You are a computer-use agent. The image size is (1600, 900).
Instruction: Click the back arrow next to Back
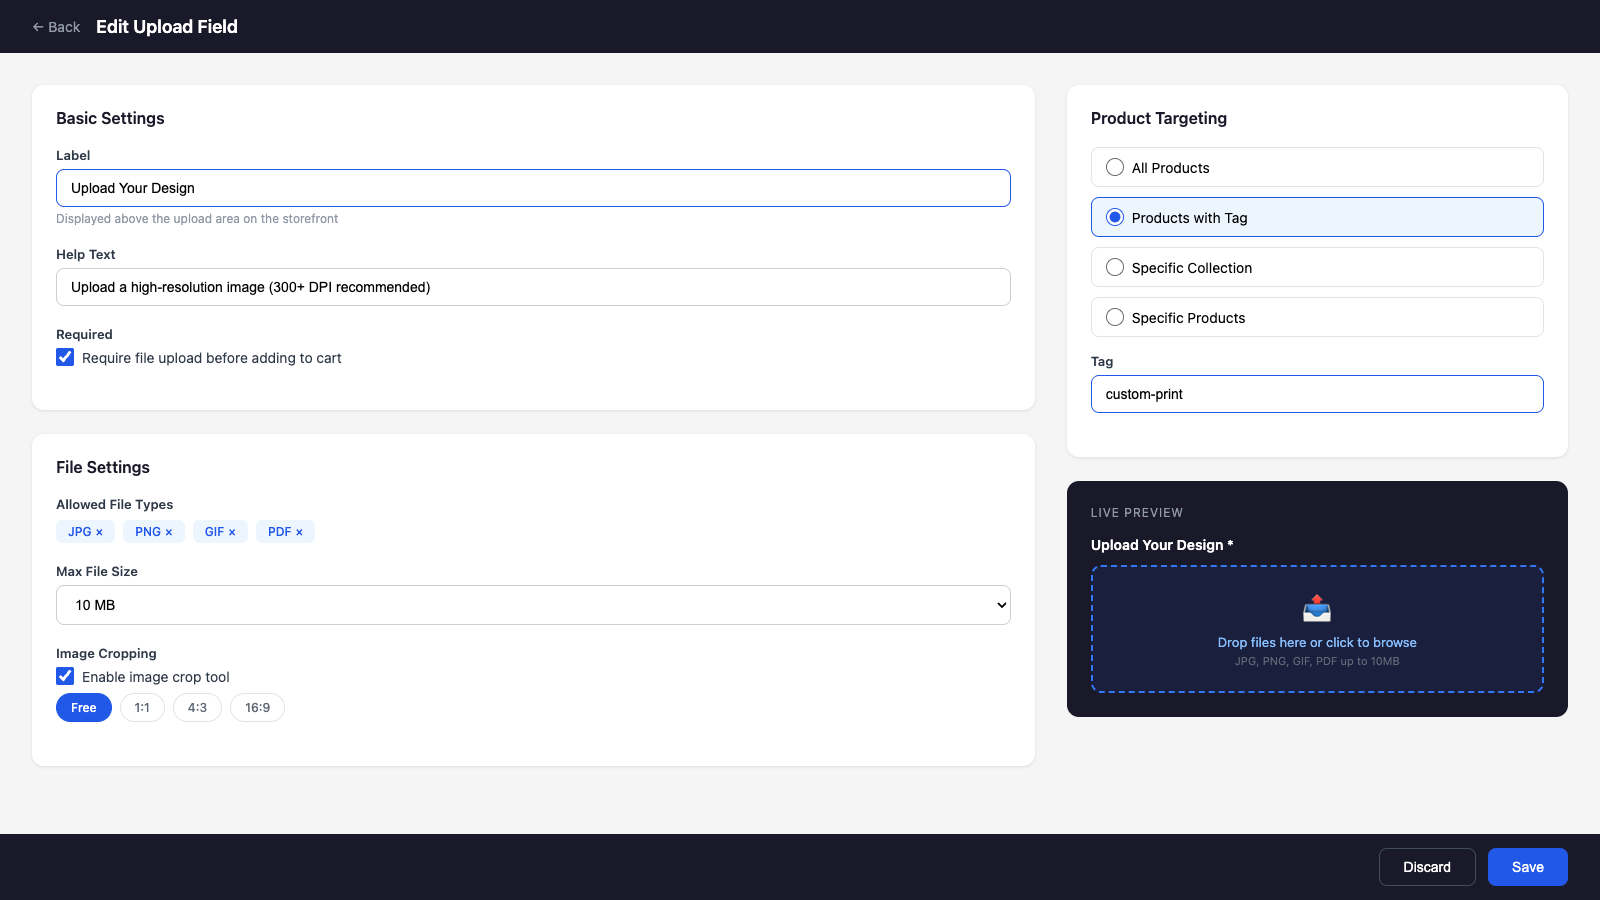click(35, 26)
